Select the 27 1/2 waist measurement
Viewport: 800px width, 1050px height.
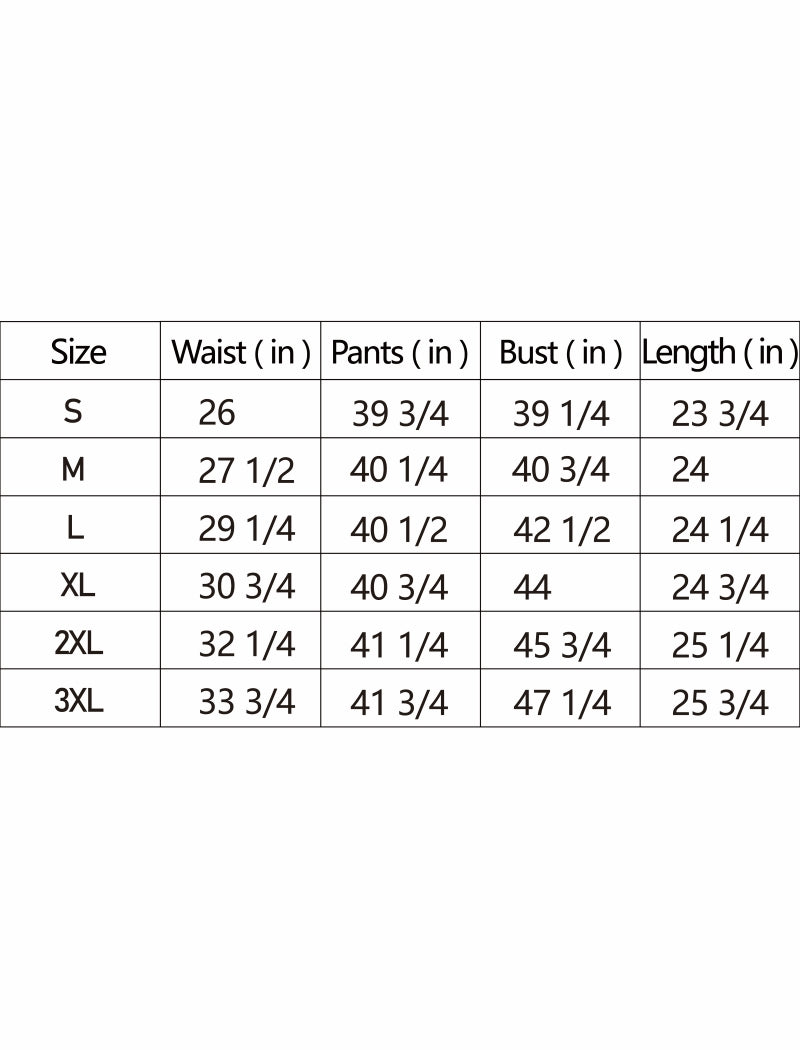tap(246, 470)
